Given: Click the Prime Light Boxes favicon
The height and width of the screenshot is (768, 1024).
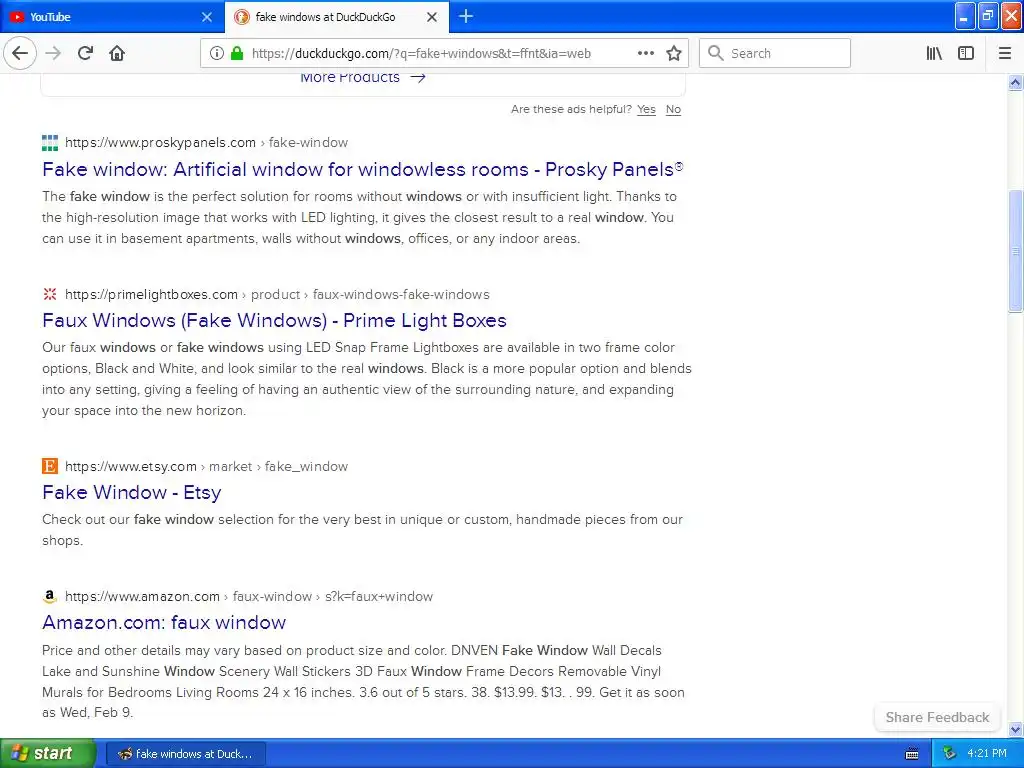Looking at the screenshot, I should point(50,294).
